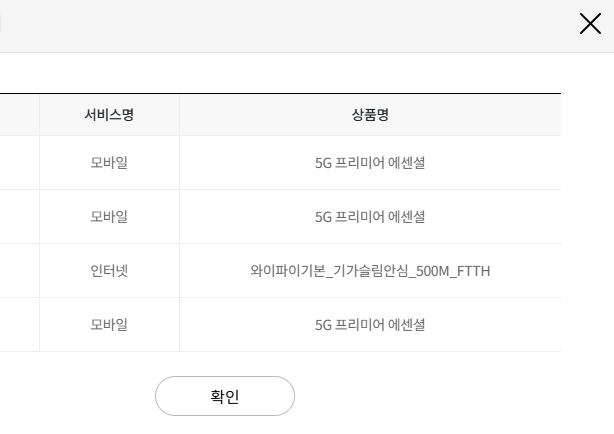Click the blank header cell left of 서비스명
Screen dimensions: 614x434
coord(19,115)
